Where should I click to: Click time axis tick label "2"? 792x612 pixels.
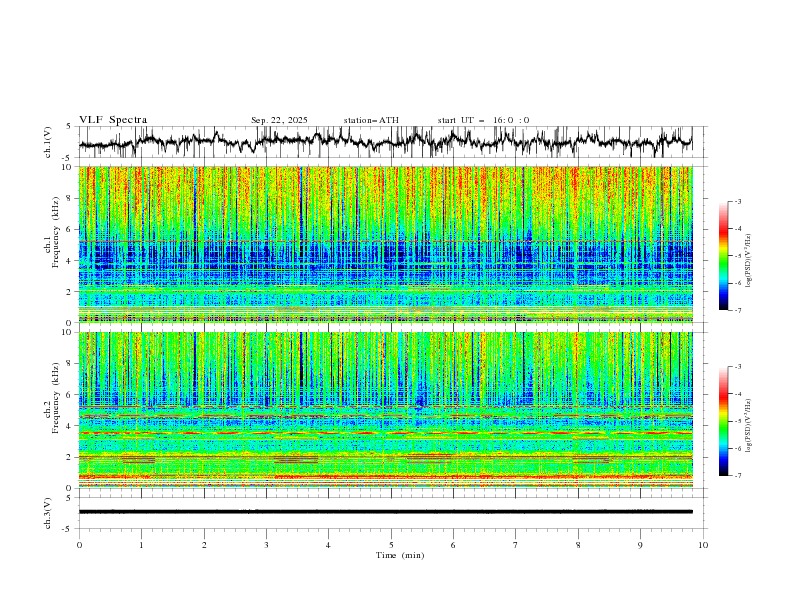point(204,545)
